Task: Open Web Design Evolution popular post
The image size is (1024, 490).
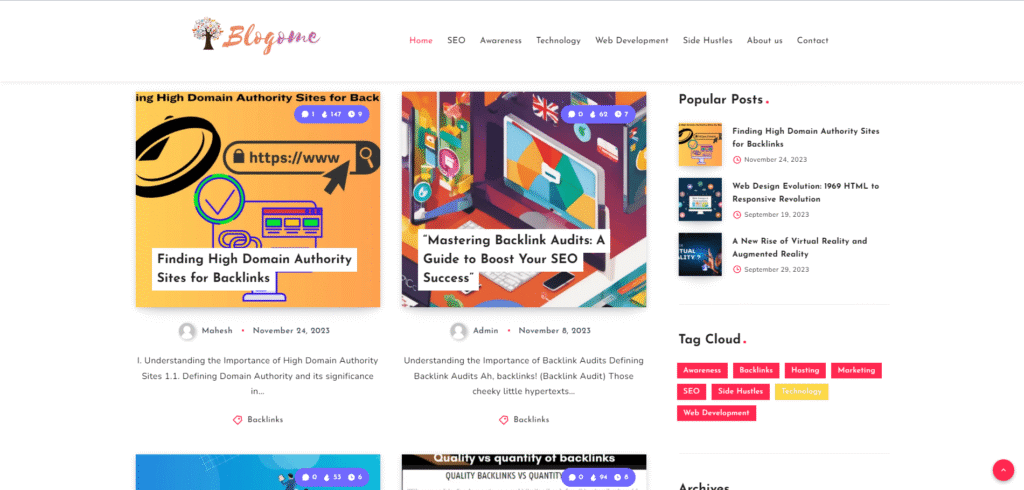Action: pyautogui.click(x=805, y=193)
